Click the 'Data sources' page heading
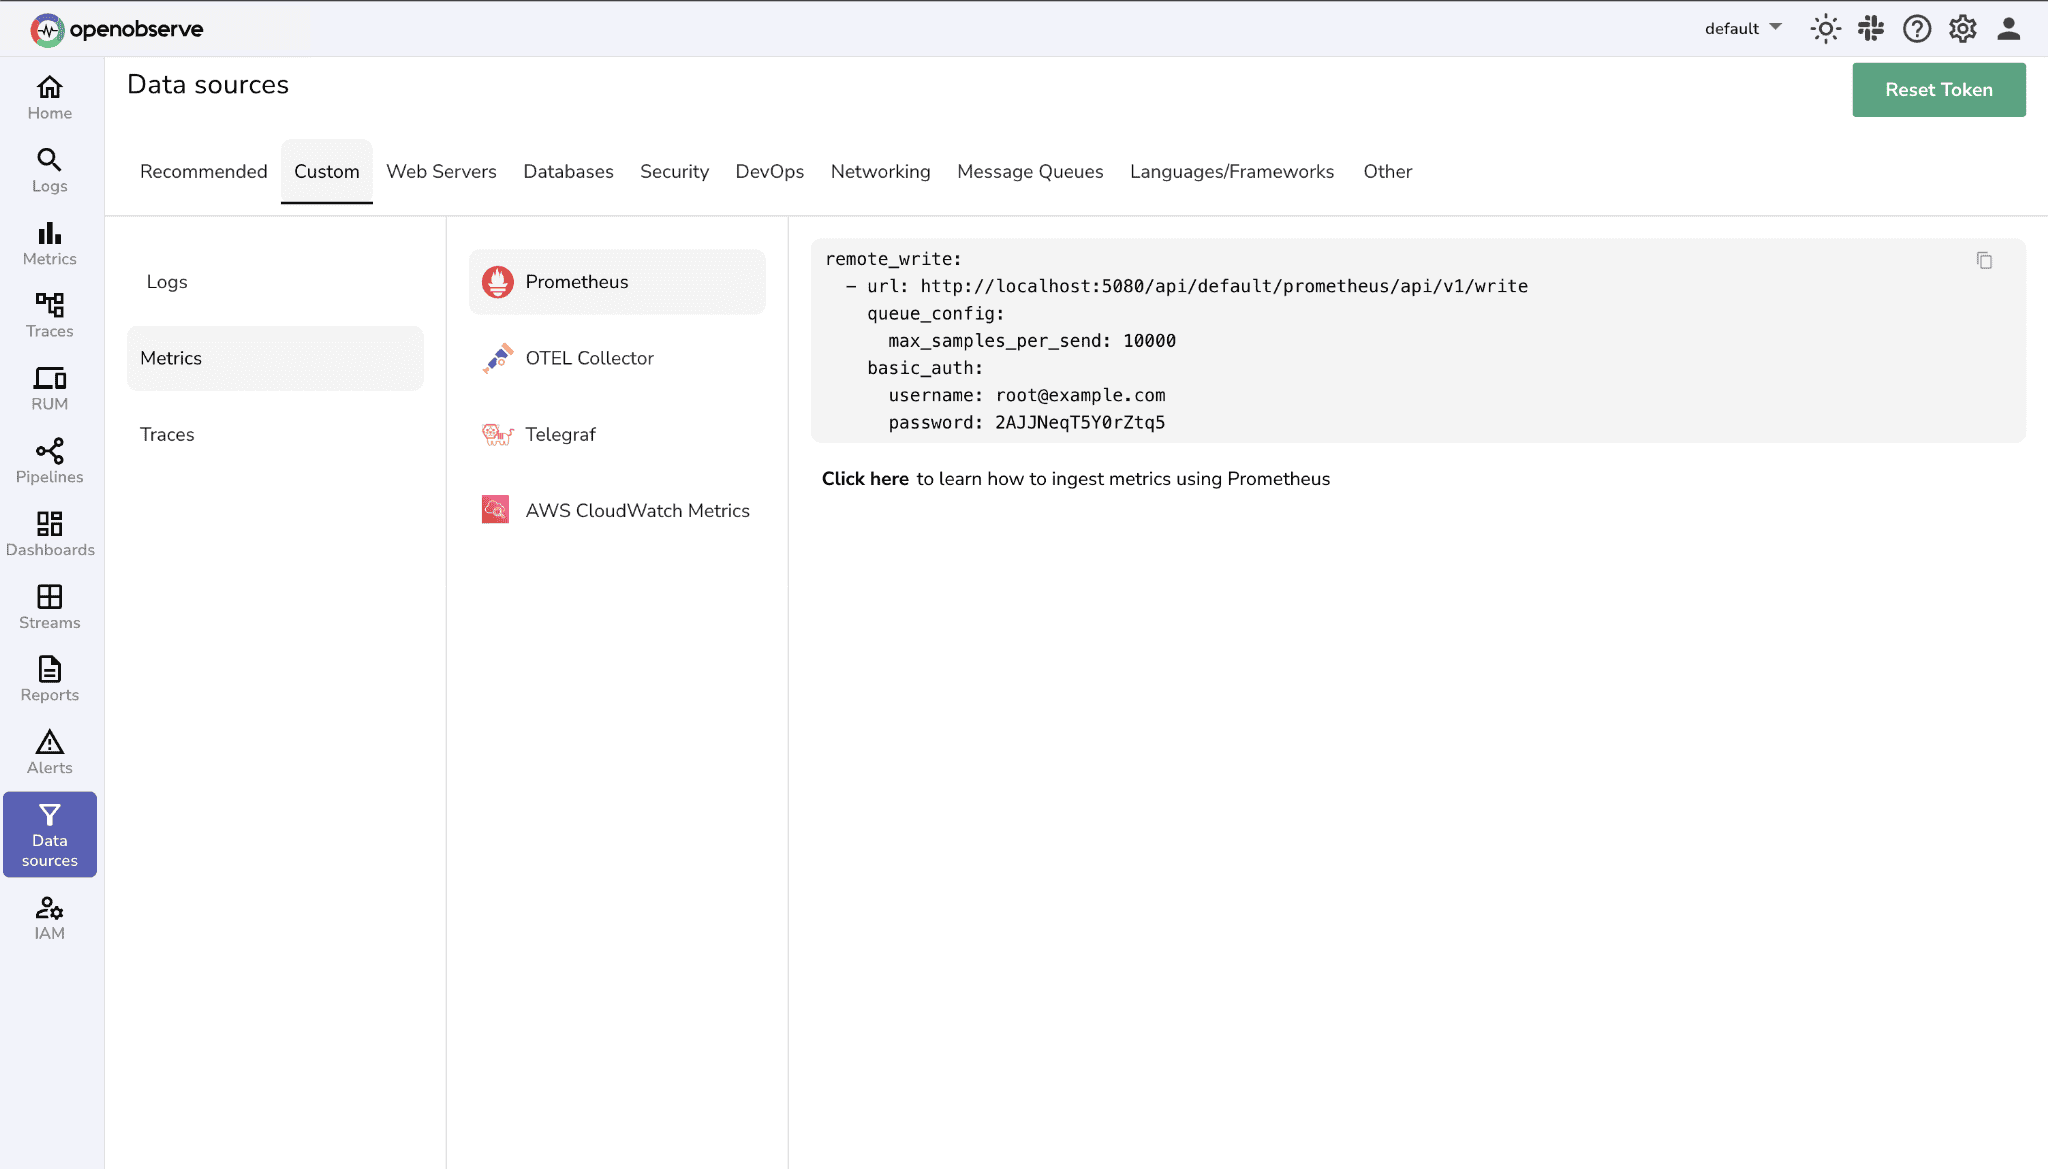 pos(208,85)
